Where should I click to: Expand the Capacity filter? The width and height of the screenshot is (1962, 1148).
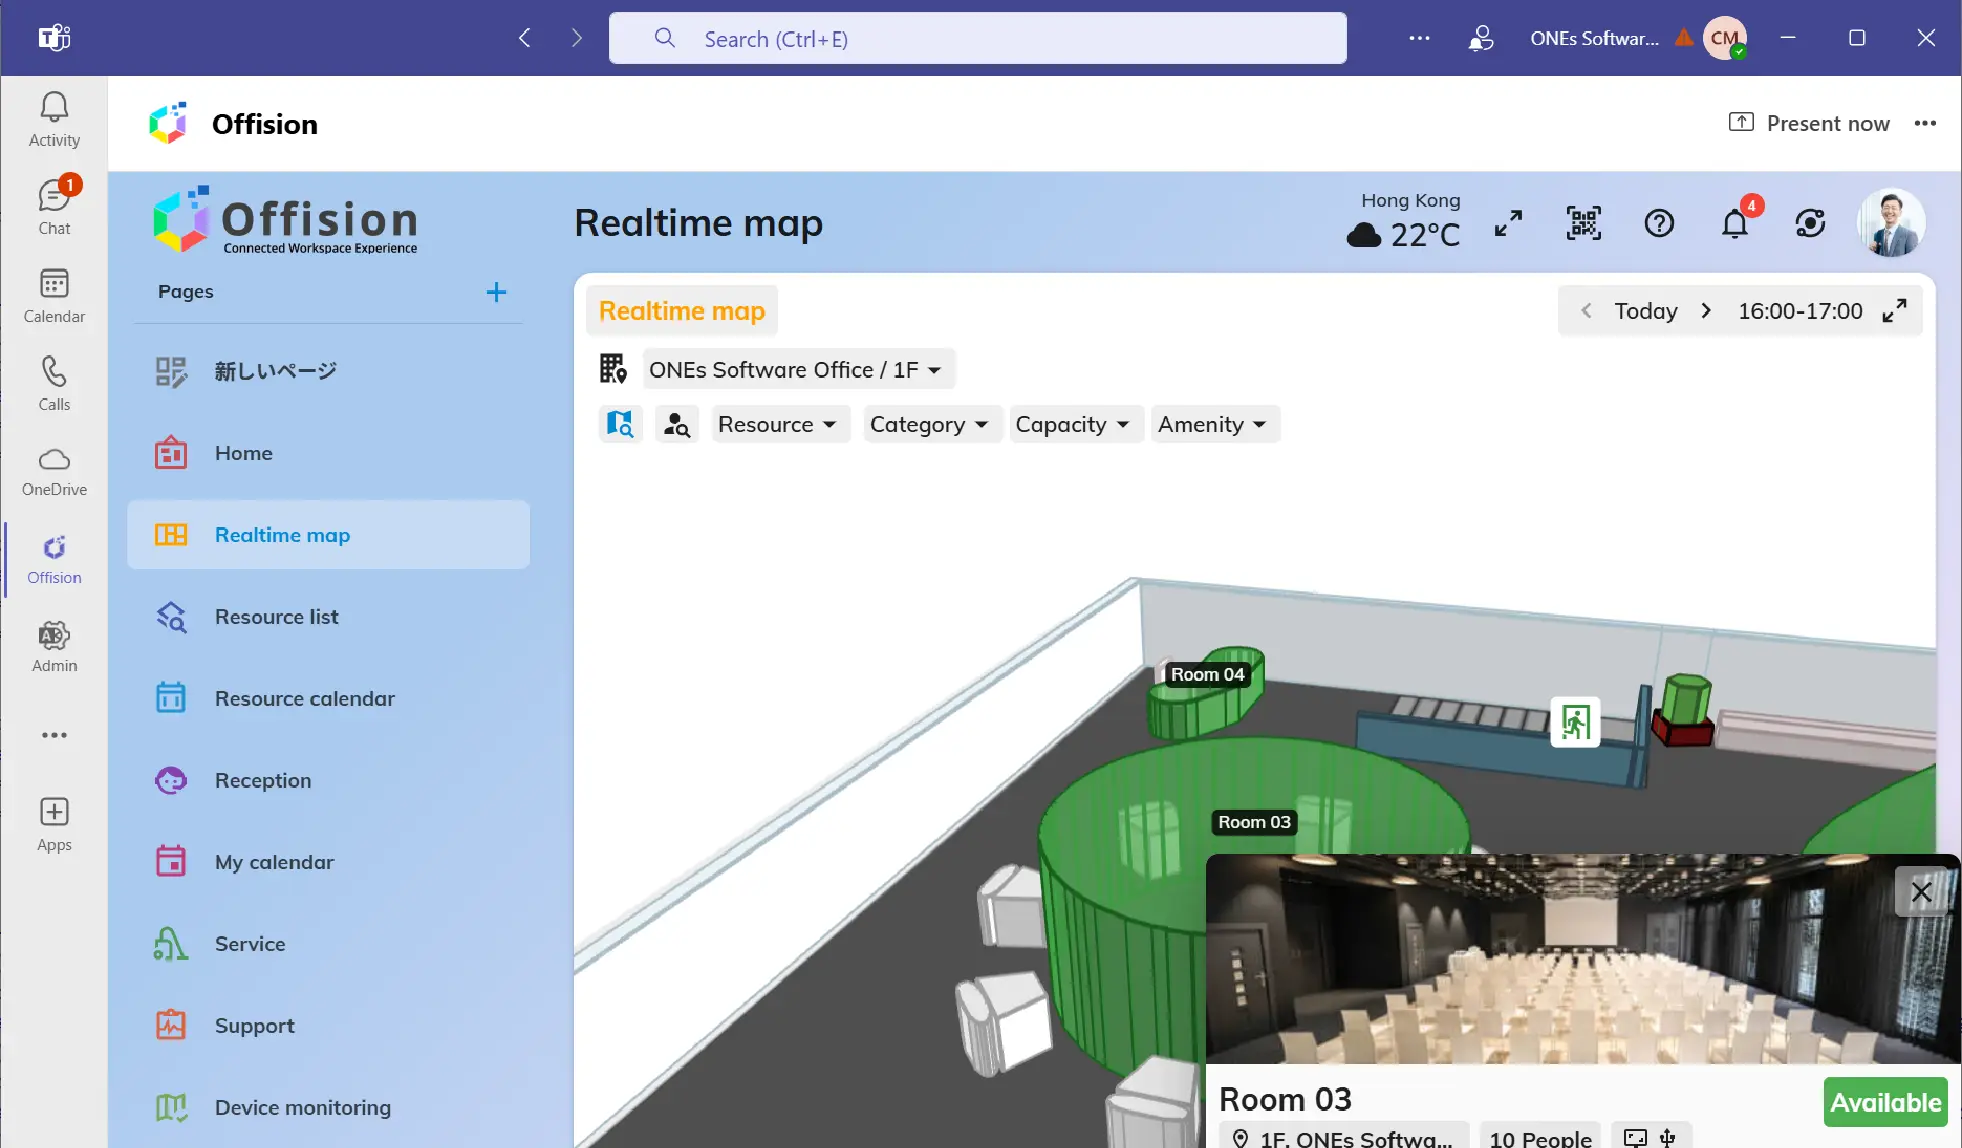[1074, 423]
